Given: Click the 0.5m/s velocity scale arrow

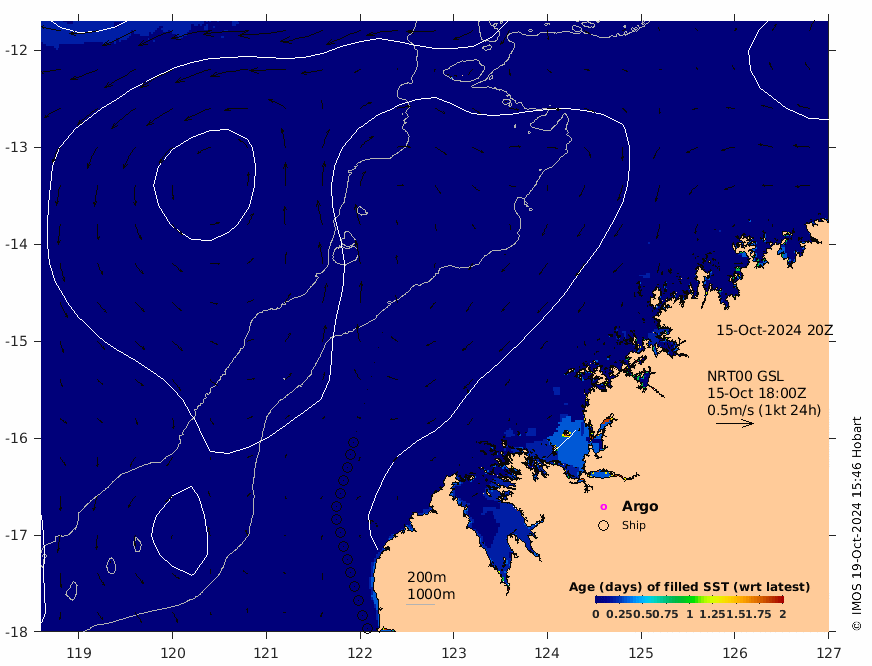Looking at the screenshot, I should [x=735, y=424].
